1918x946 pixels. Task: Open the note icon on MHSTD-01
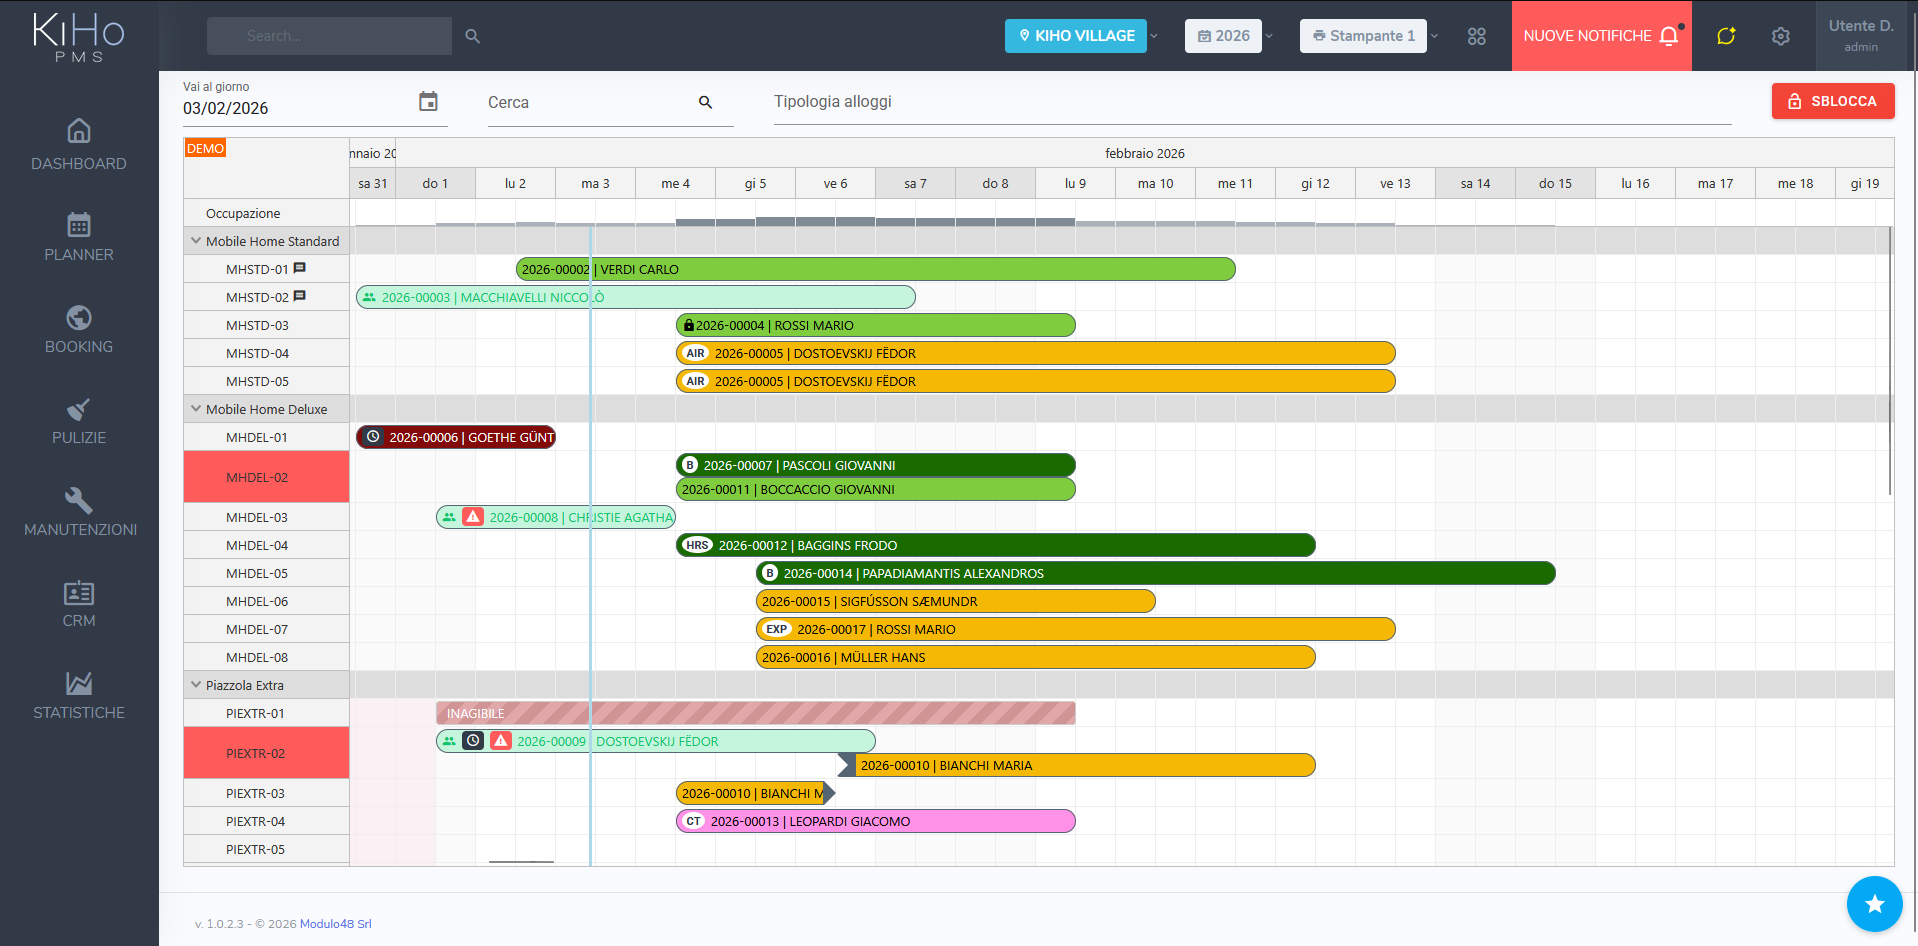point(300,268)
